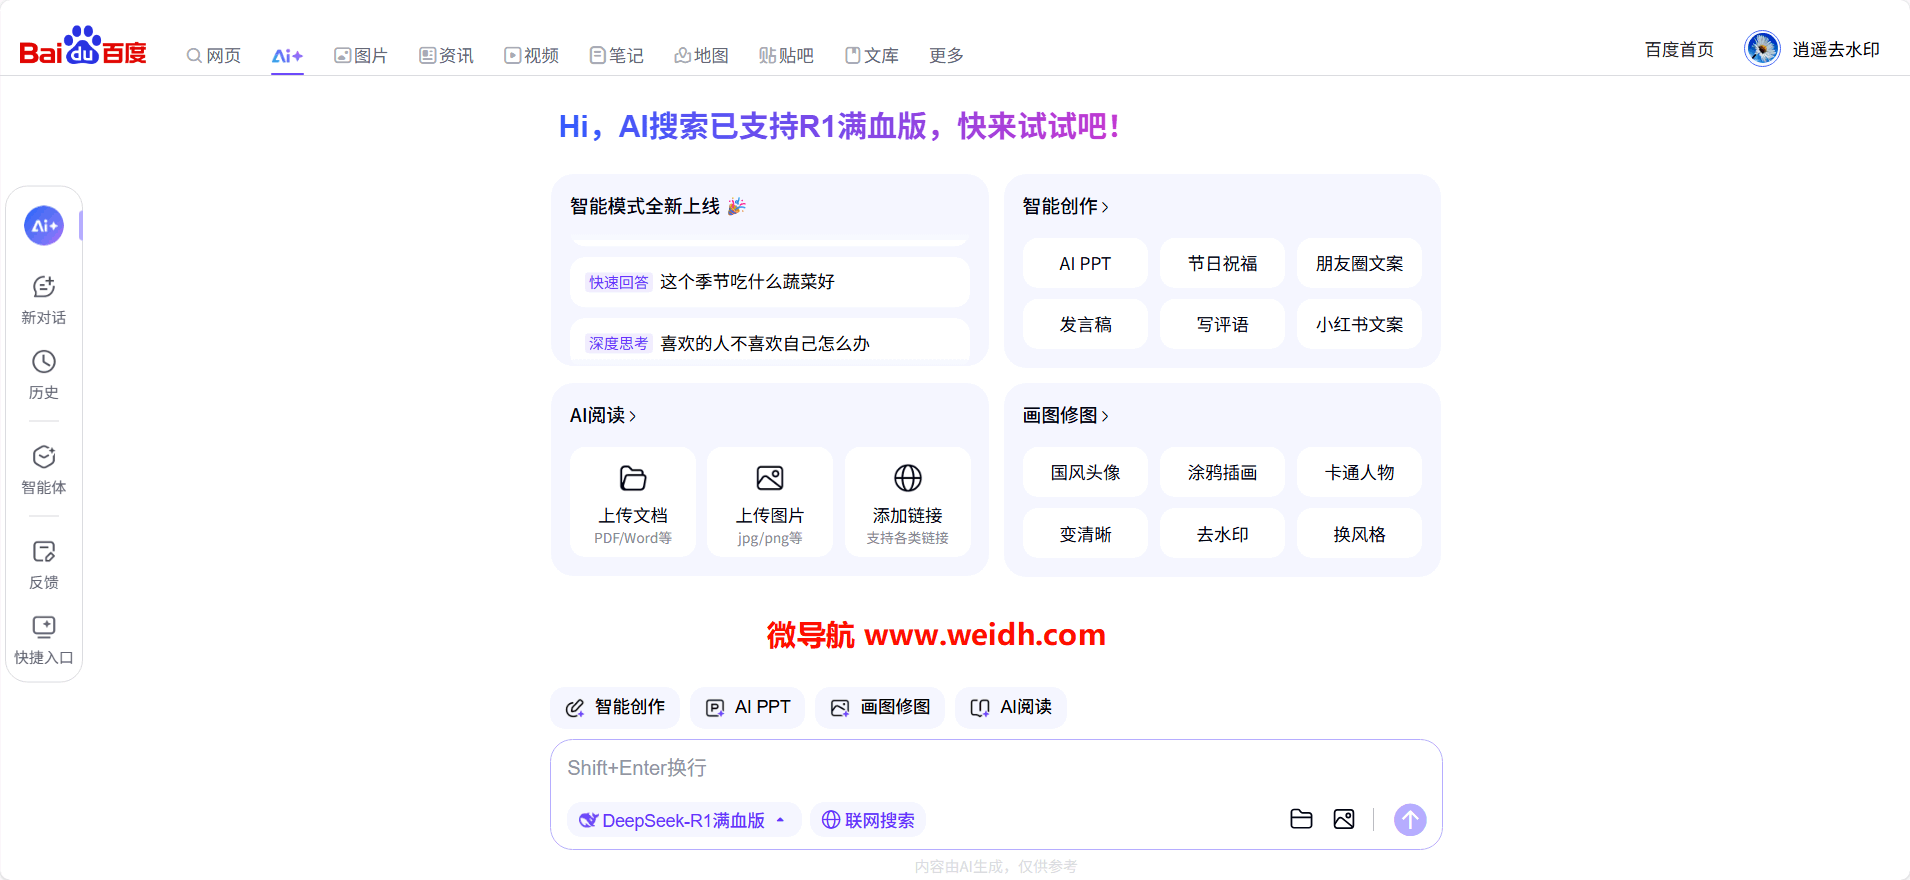This screenshot has width=1910, height=880.
Task: Select 朋友圈文案 creation option
Action: pos(1359,264)
